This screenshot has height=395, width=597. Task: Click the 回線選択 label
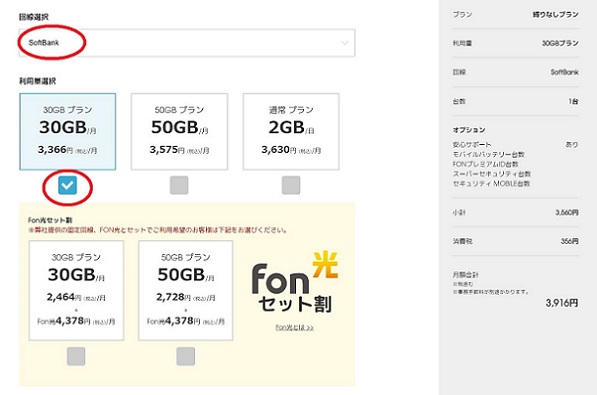34,17
